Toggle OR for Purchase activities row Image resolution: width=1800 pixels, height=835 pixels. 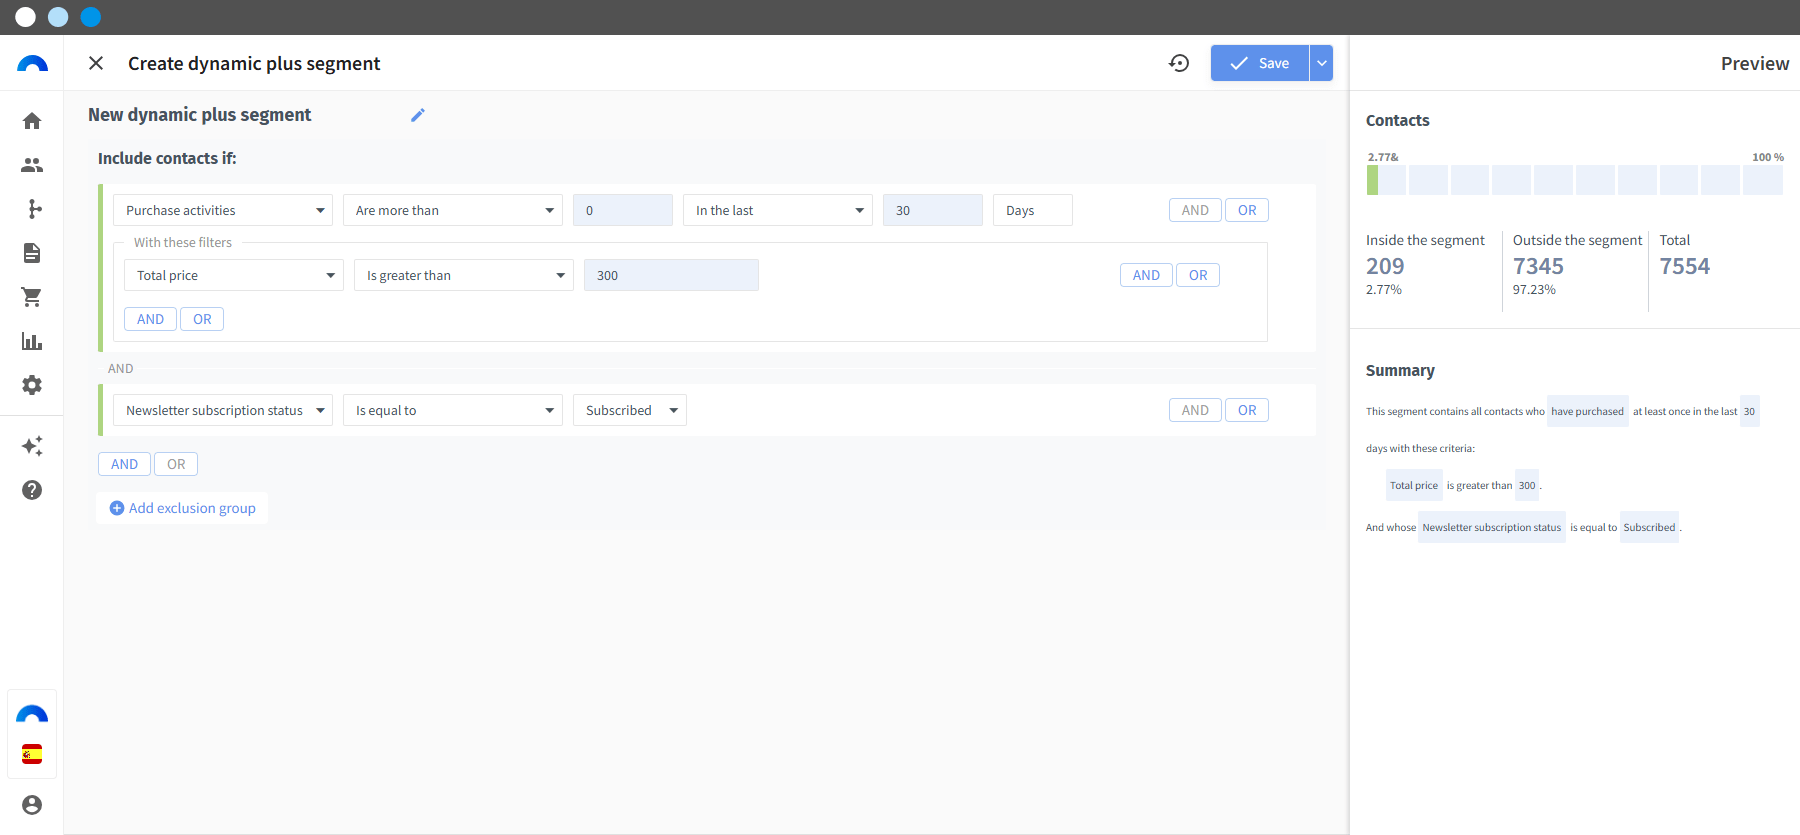tap(1247, 210)
